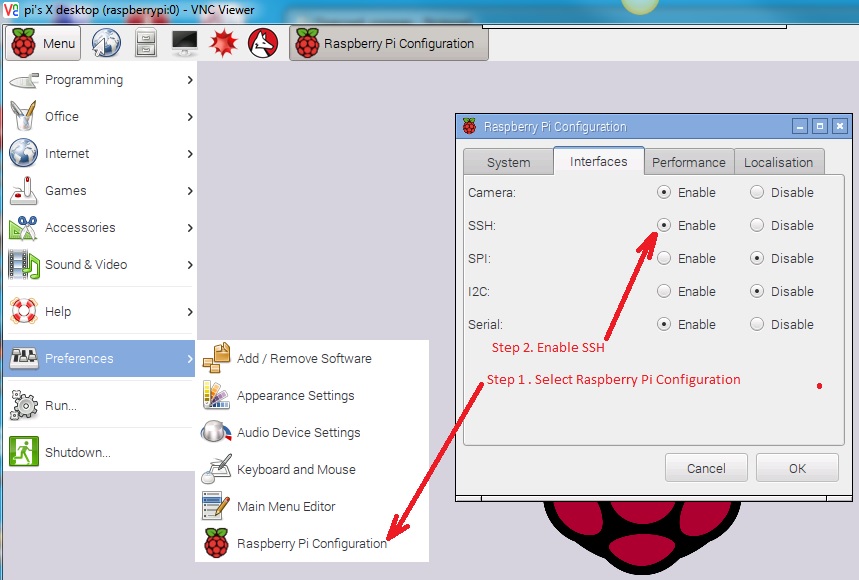Viewport: 859px width, 580px height.
Task: Click the Help lifebuoy icon
Action: pos(24,311)
